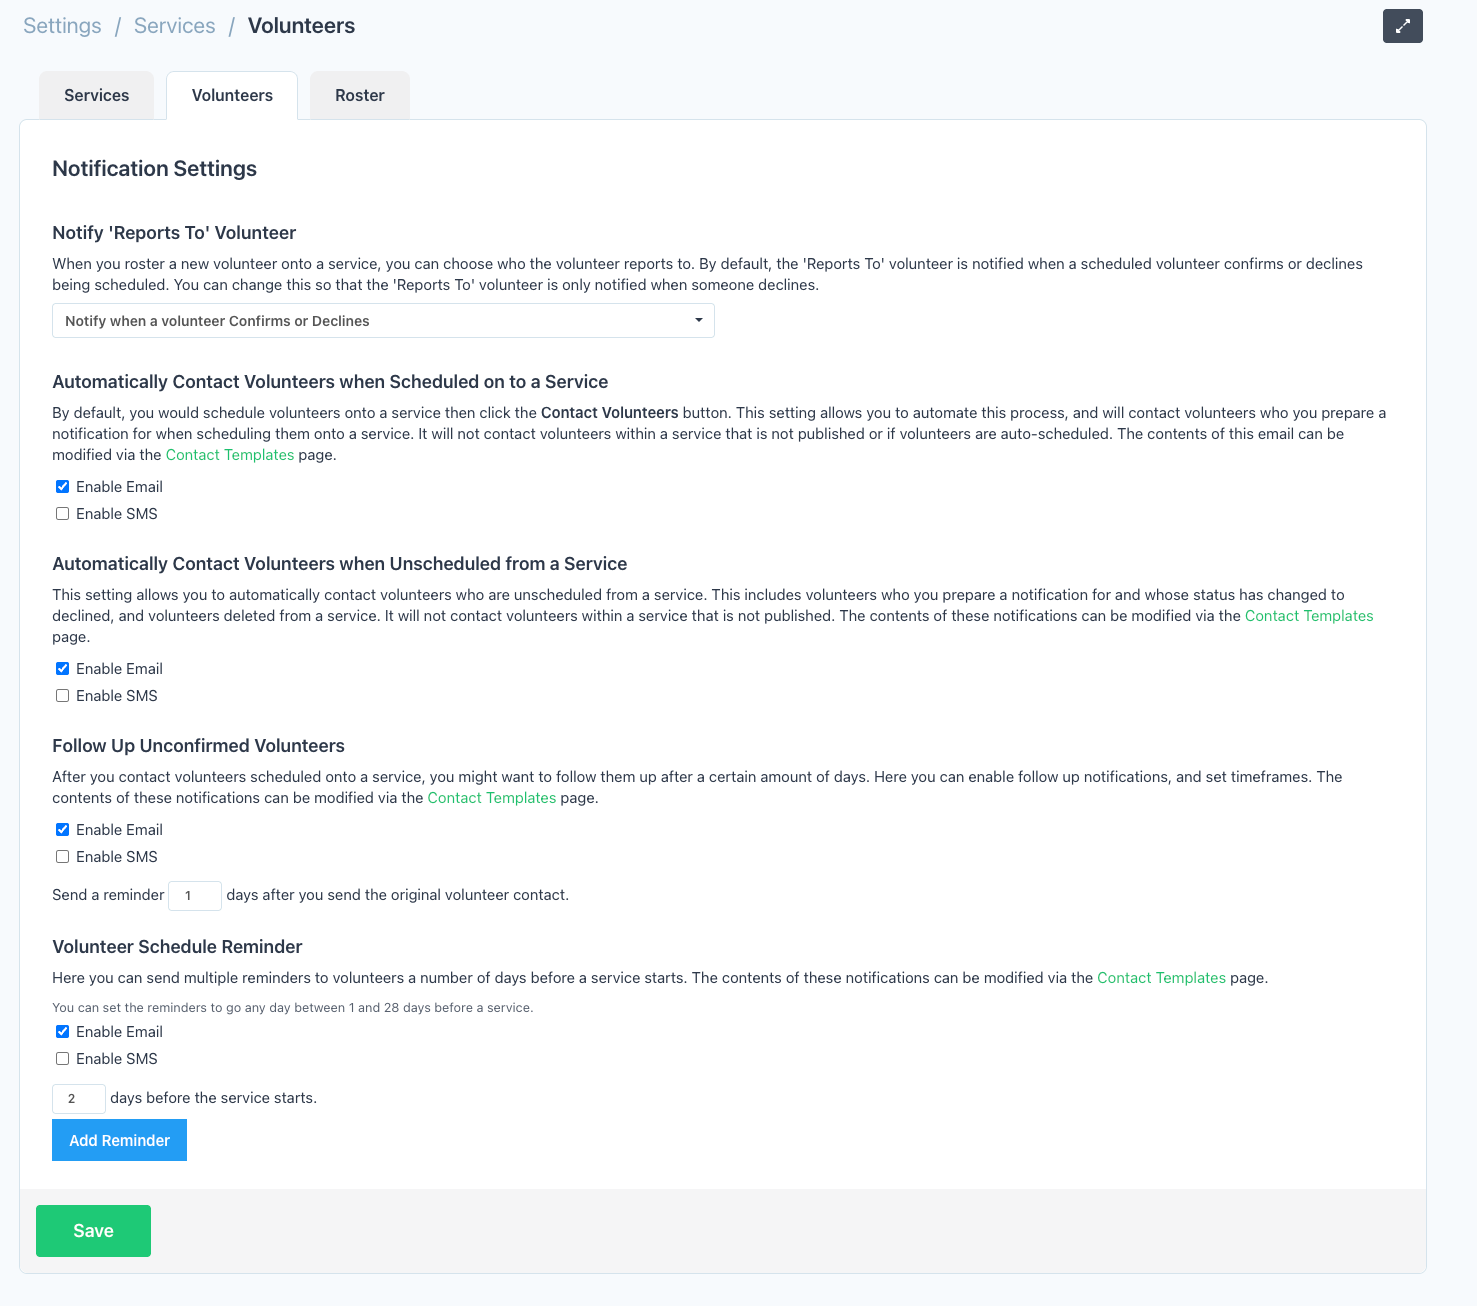
Task: Select the Volunteers tab
Action: point(232,96)
